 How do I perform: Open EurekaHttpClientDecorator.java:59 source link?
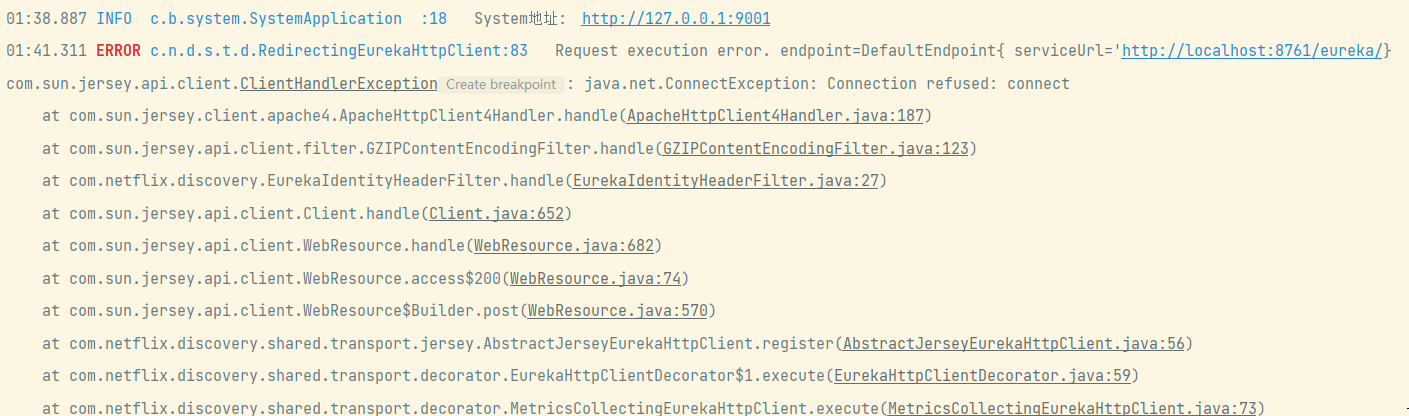(x=986, y=376)
